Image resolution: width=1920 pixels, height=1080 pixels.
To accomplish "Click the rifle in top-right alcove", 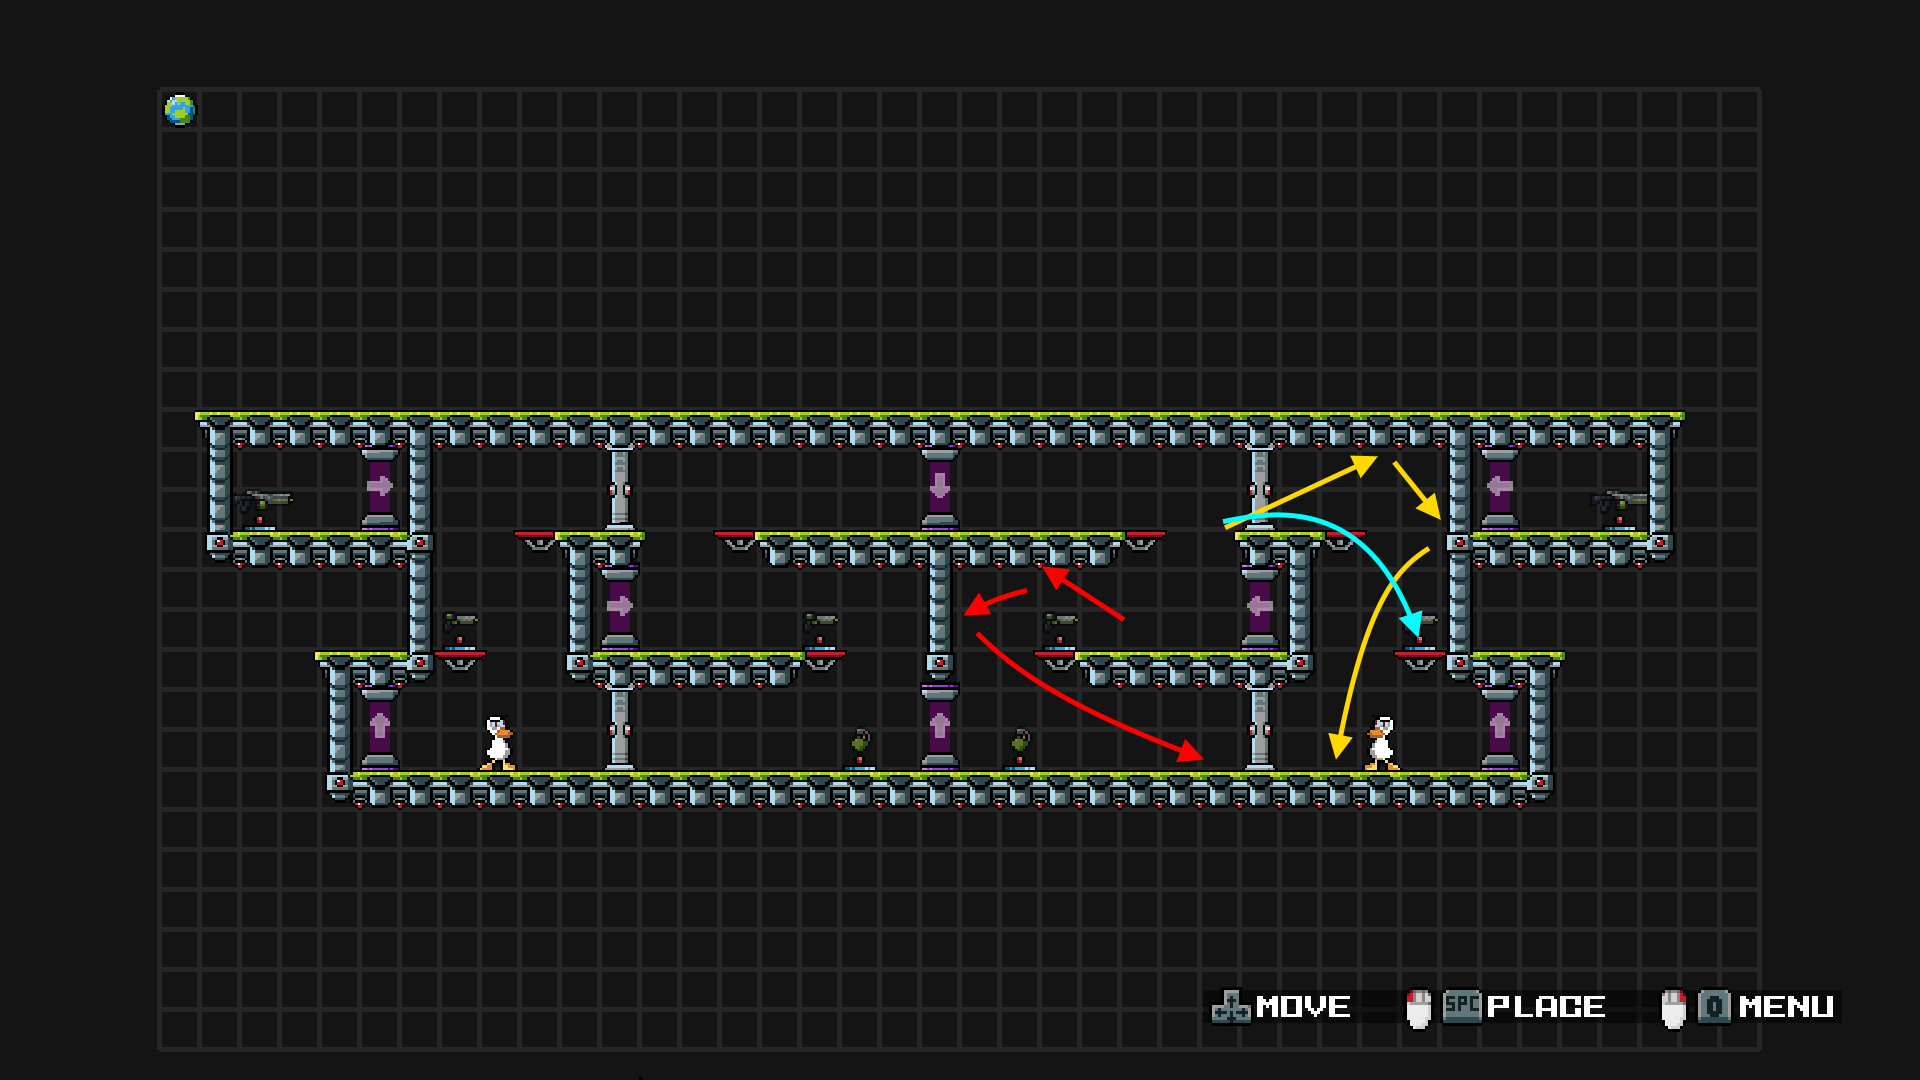I will pos(1619,500).
